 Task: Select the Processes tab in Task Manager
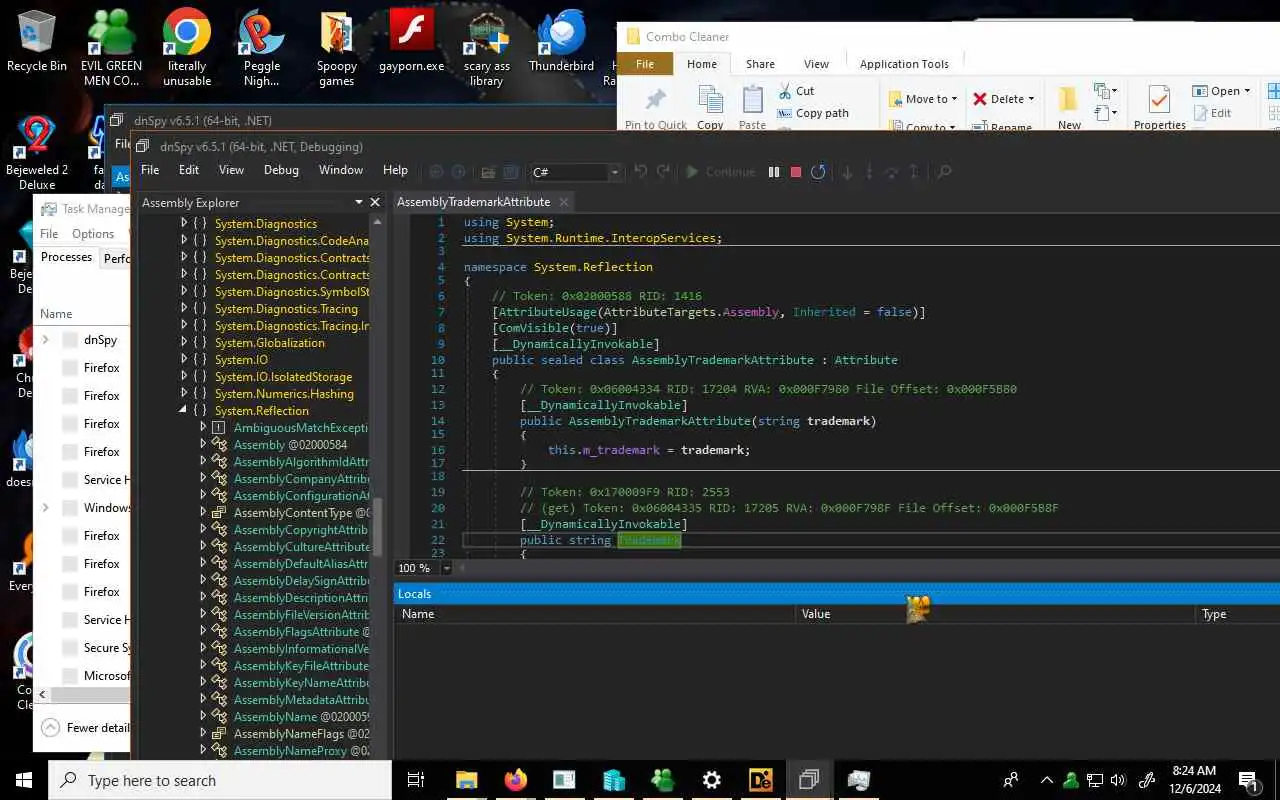[66, 257]
